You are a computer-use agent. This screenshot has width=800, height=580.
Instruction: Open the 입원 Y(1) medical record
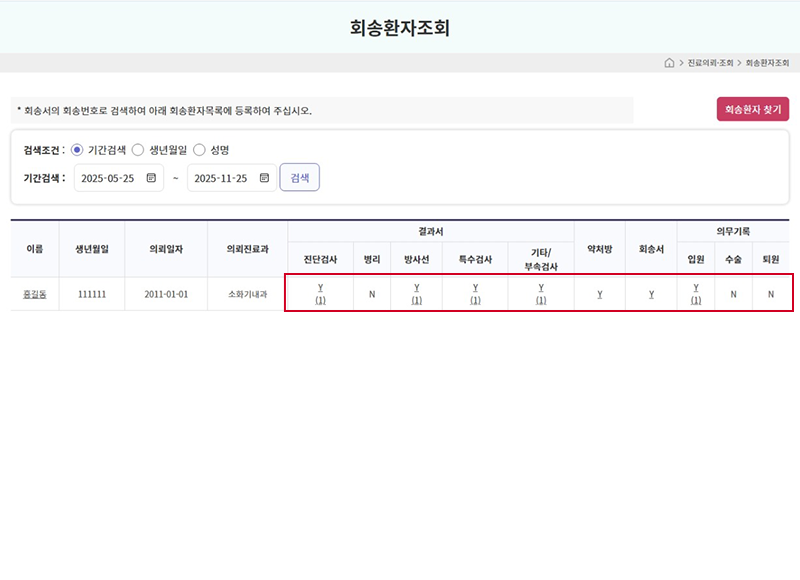[696, 294]
